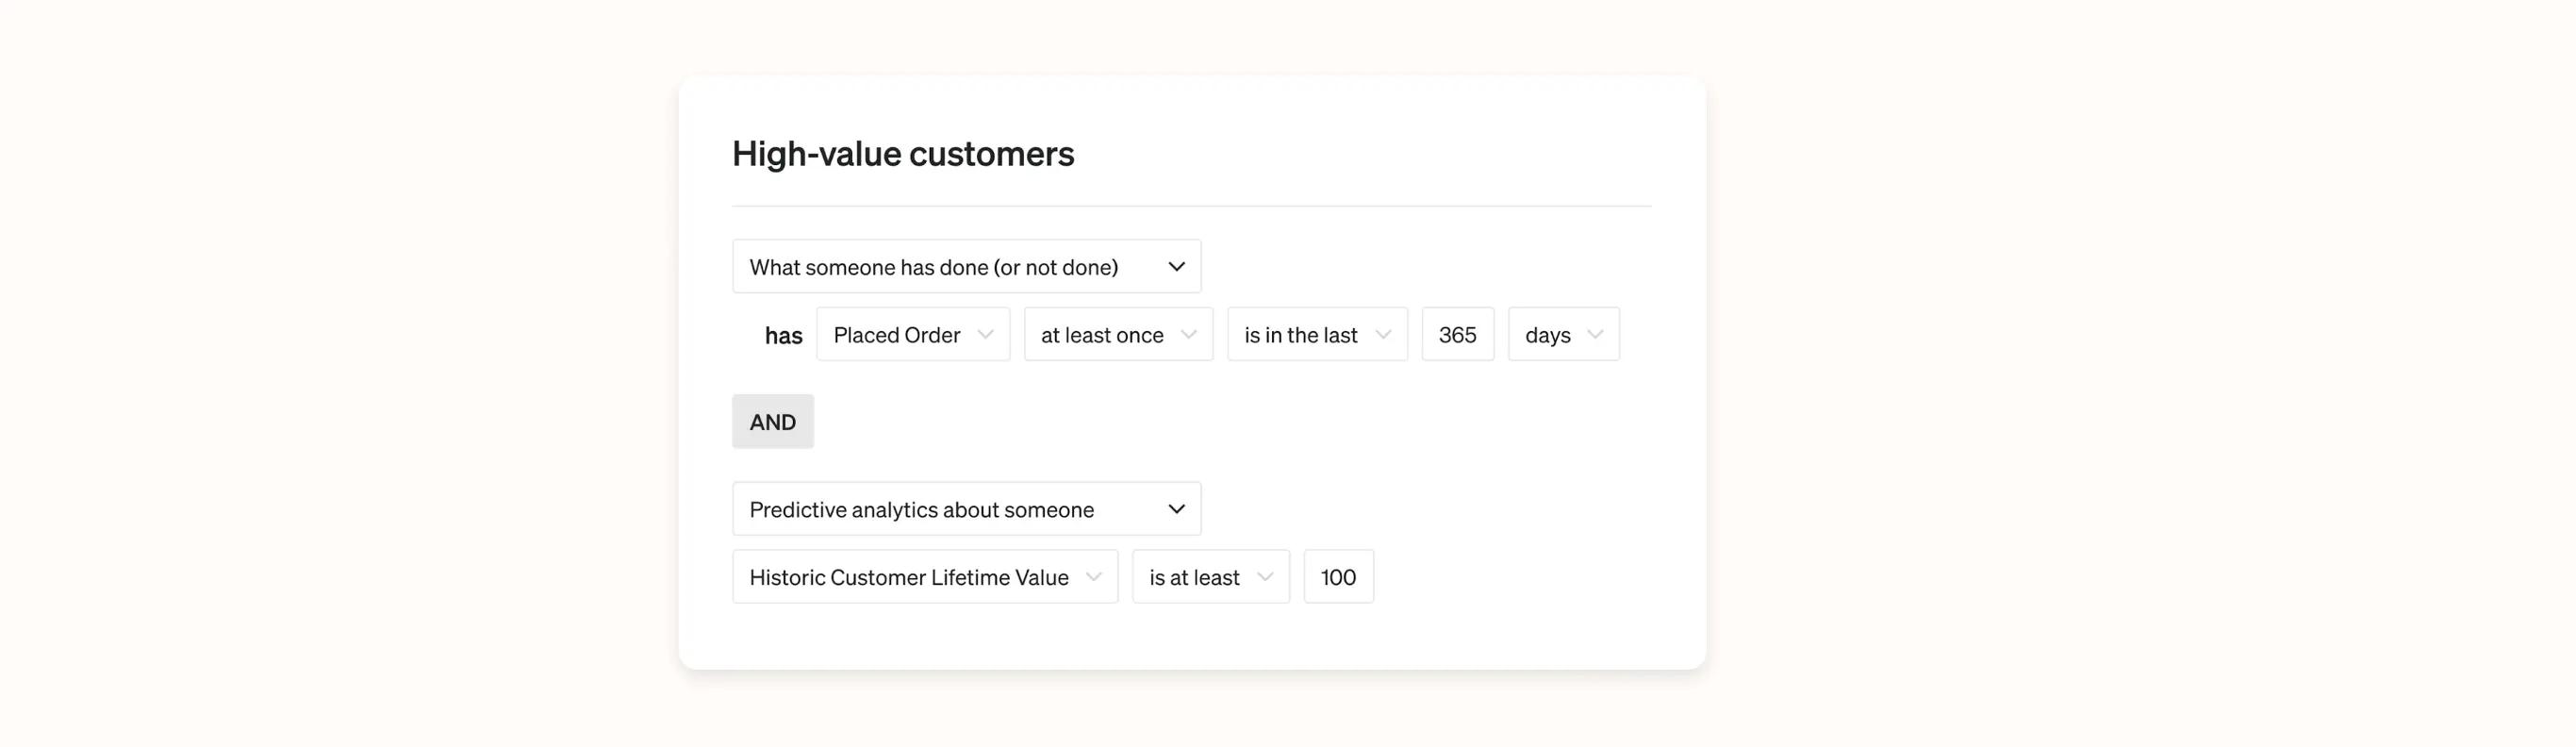Click the 'High-value customers' segment title

(x=903, y=153)
